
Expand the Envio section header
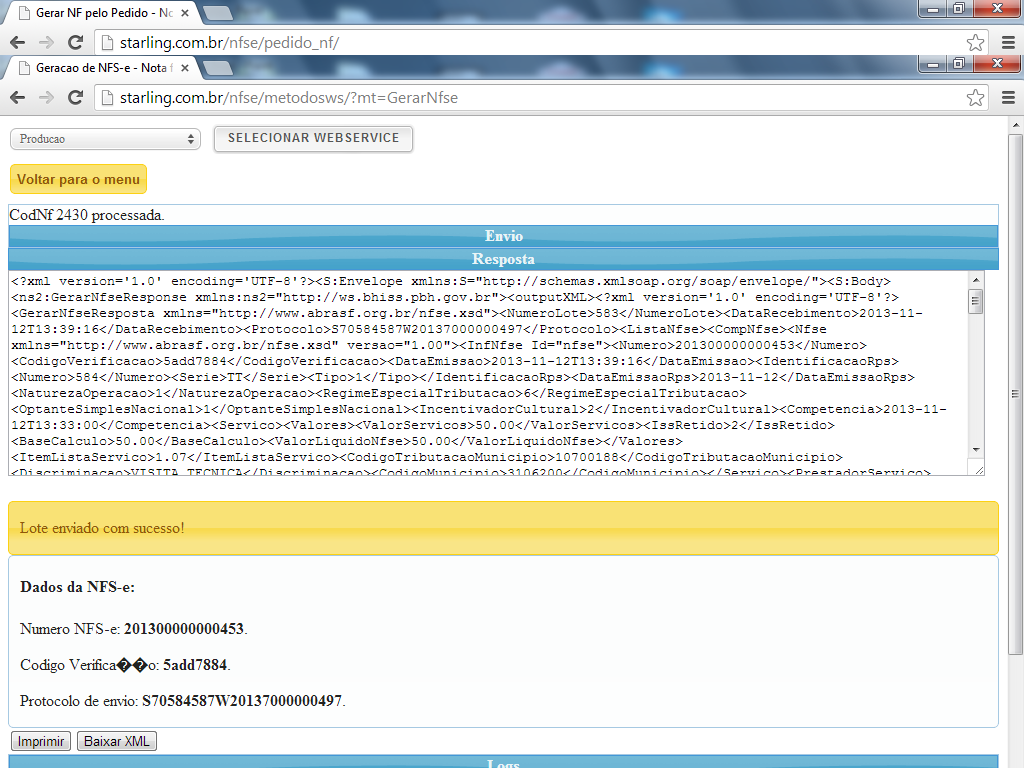pyautogui.click(x=504, y=236)
